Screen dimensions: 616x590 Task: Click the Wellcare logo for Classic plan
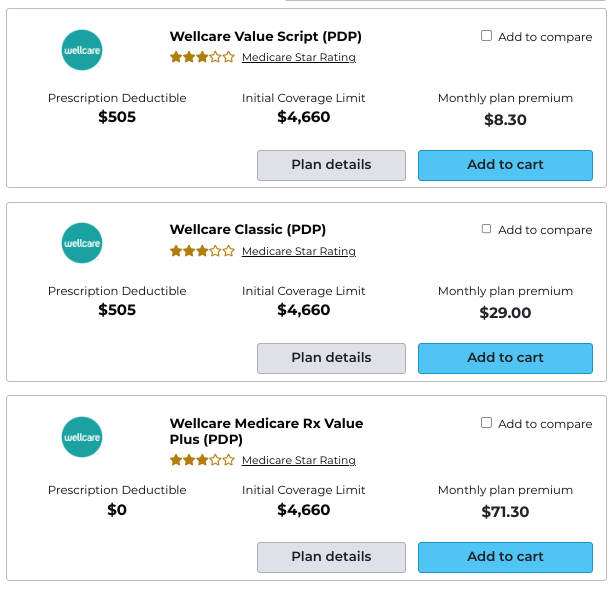tap(82, 243)
